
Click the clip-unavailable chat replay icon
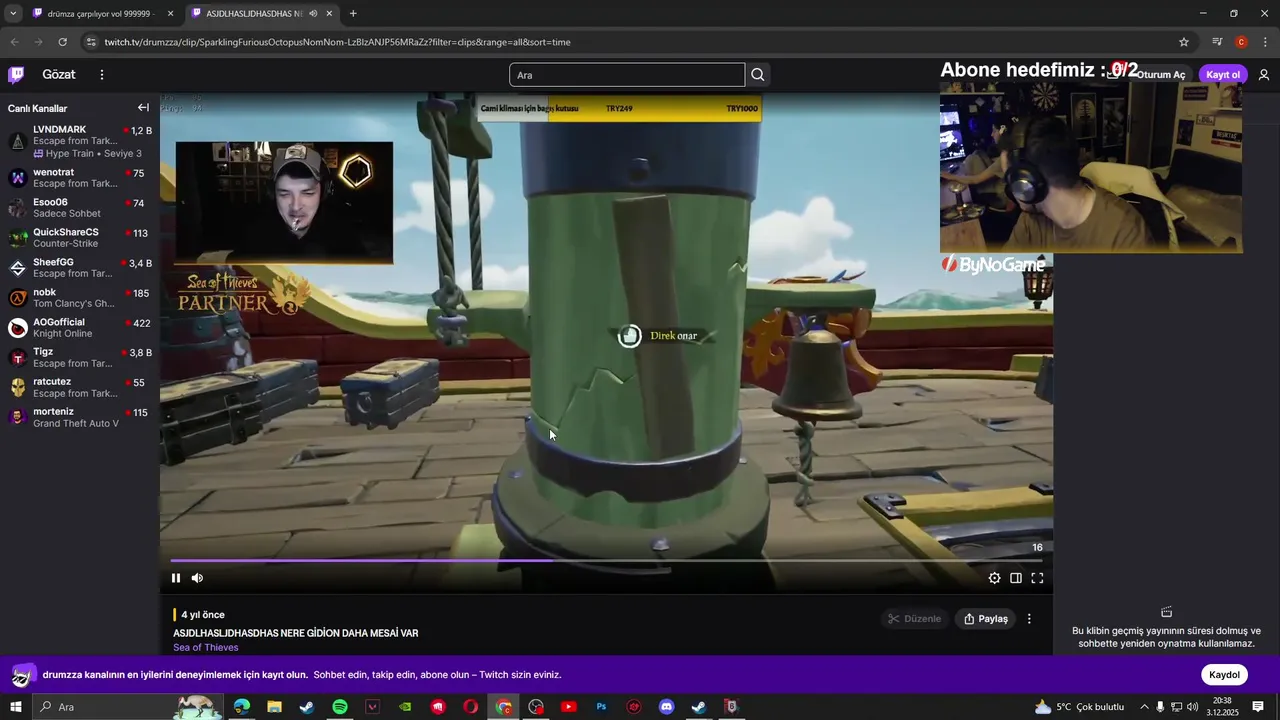point(1166,612)
